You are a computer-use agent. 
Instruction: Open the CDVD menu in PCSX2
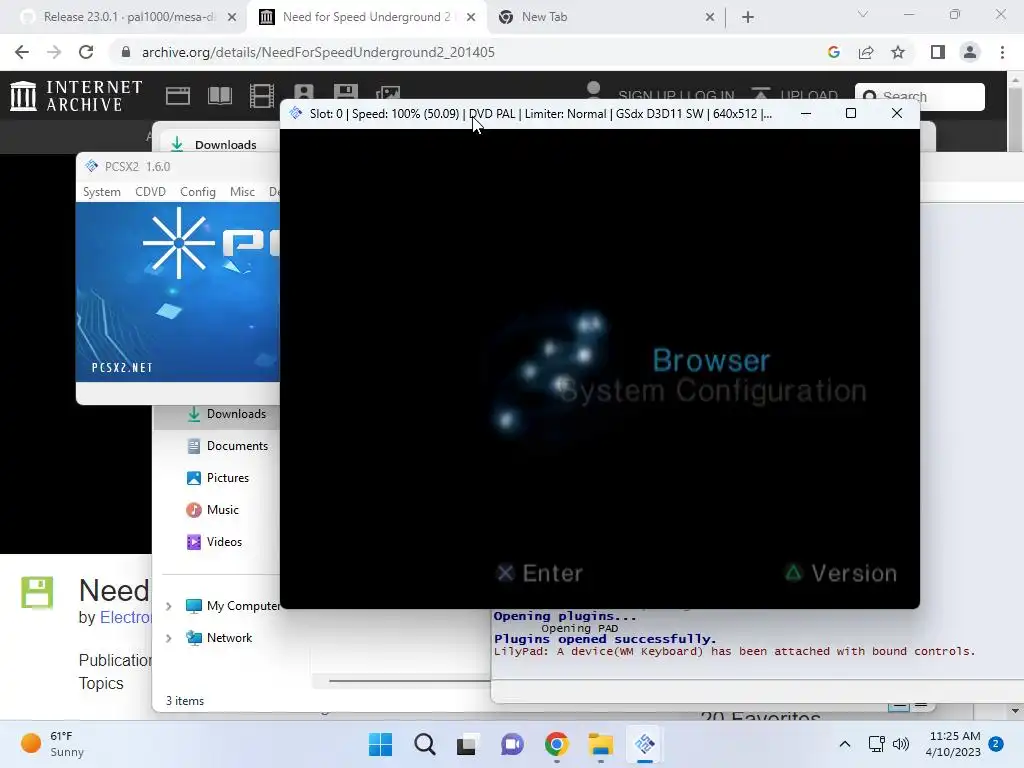pos(150,192)
